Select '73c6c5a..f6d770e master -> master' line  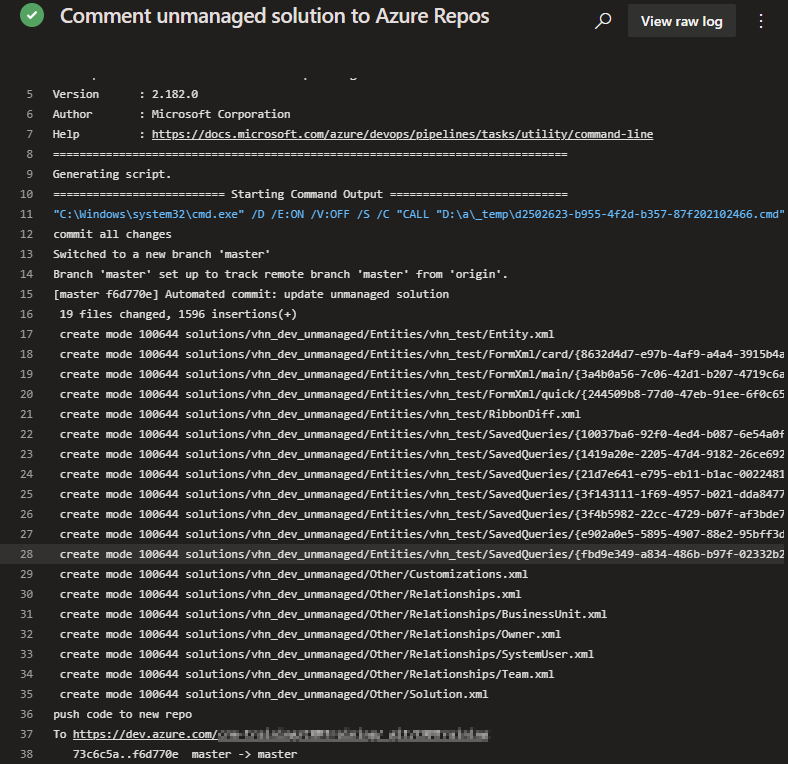tap(185, 754)
